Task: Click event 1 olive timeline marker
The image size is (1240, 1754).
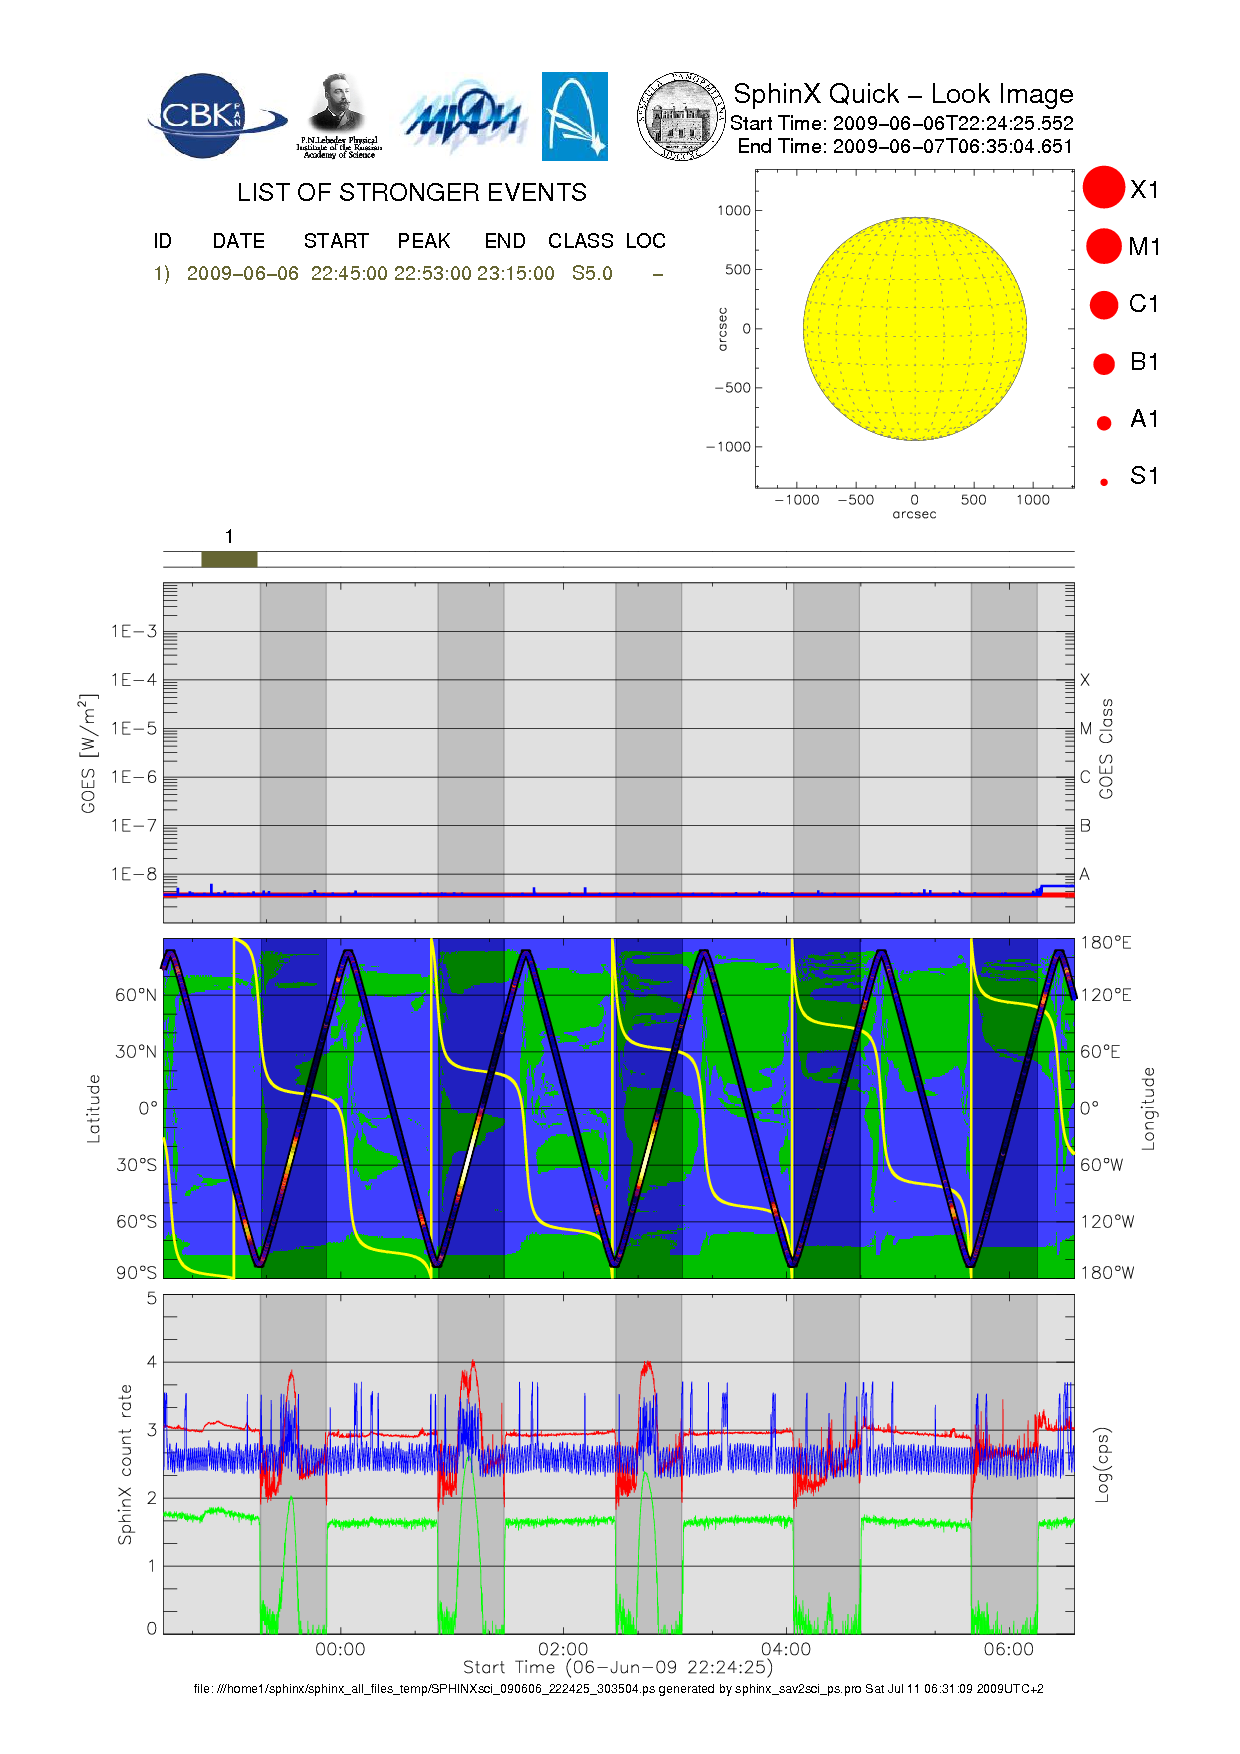Action: (229, 559)
